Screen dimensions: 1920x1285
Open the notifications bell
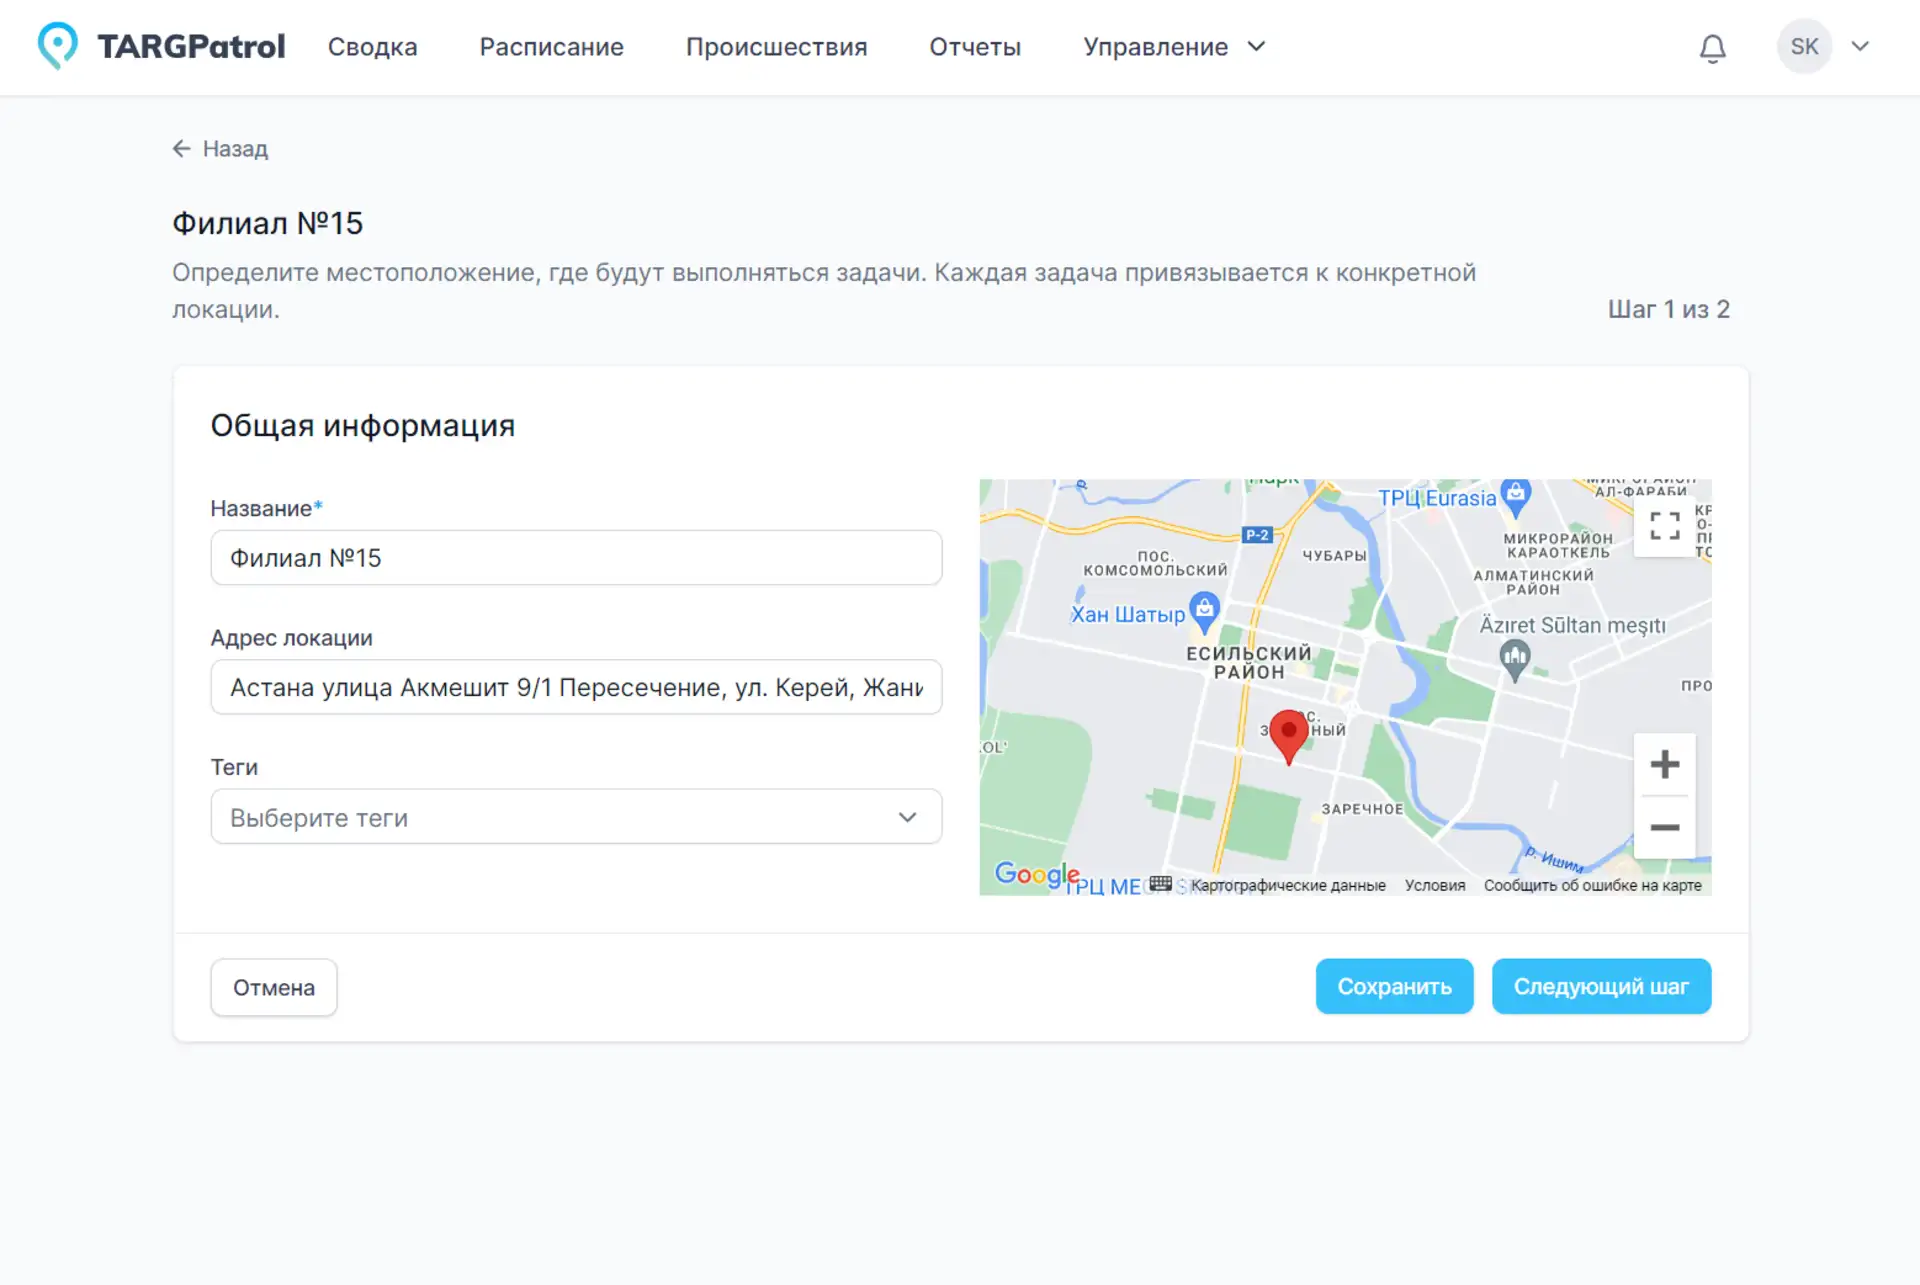tap(1712, 48)
